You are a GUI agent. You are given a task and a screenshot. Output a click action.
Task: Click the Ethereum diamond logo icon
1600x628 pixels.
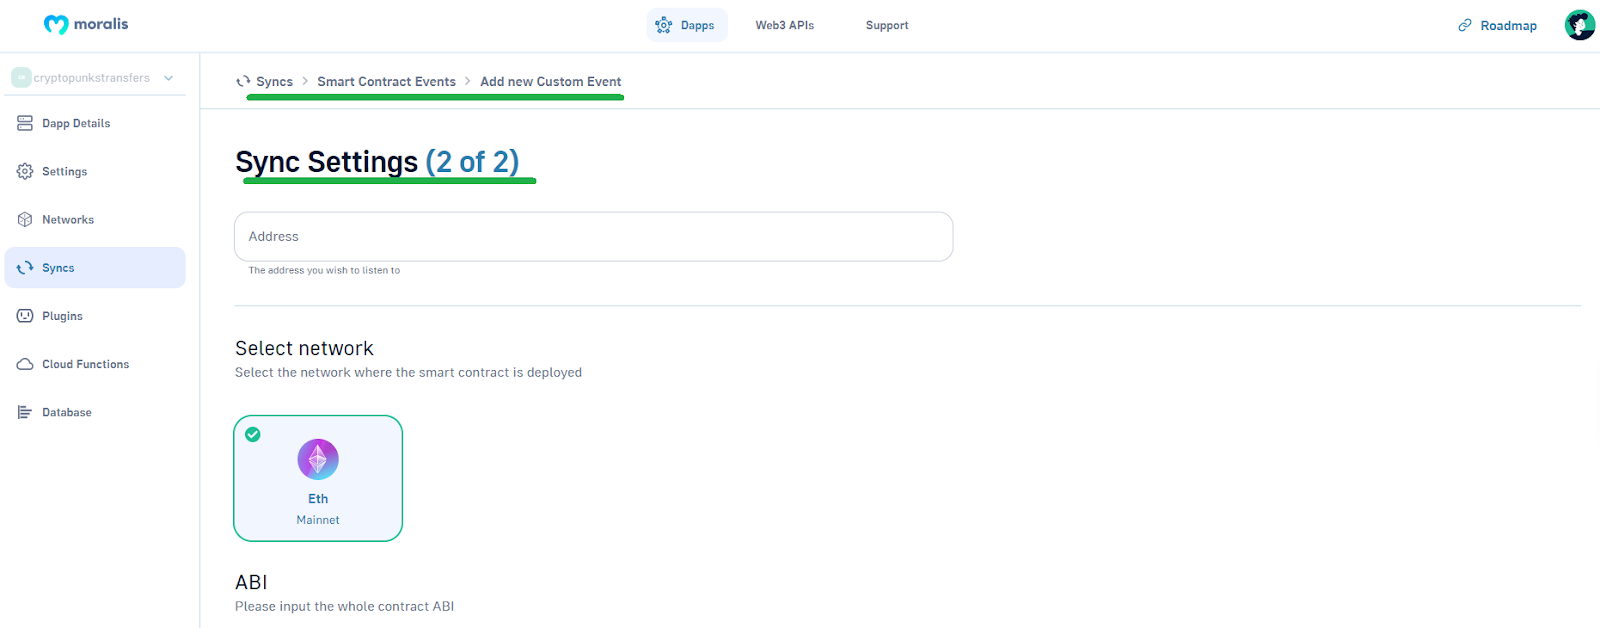(318, 459)
